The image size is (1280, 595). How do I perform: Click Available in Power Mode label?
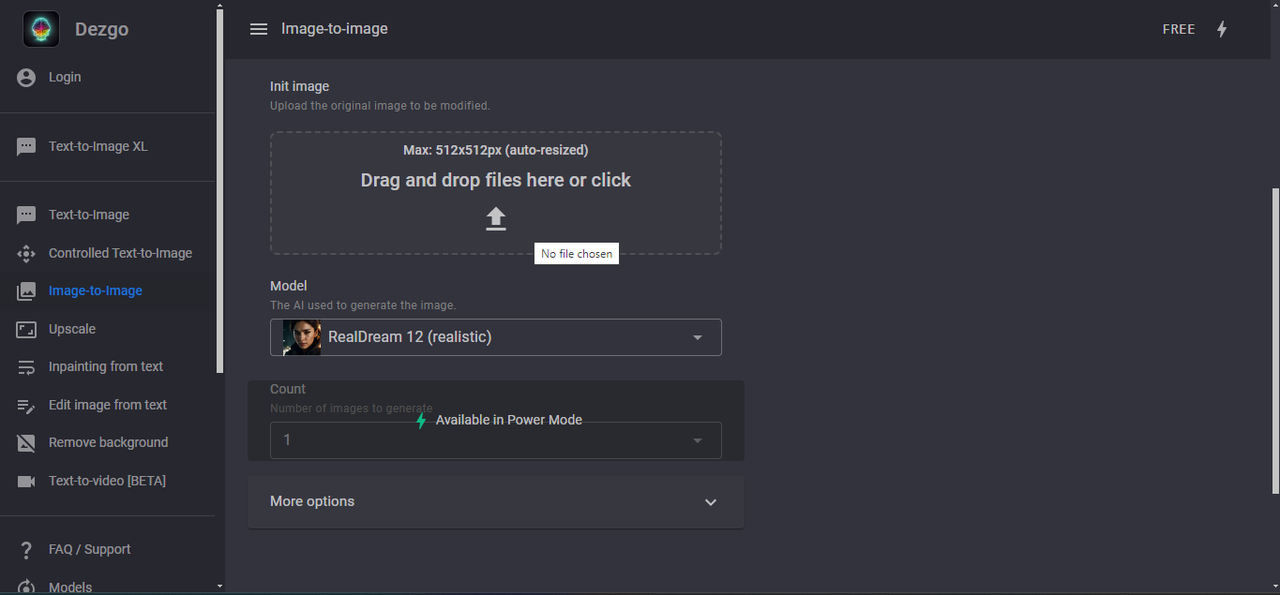509,420
